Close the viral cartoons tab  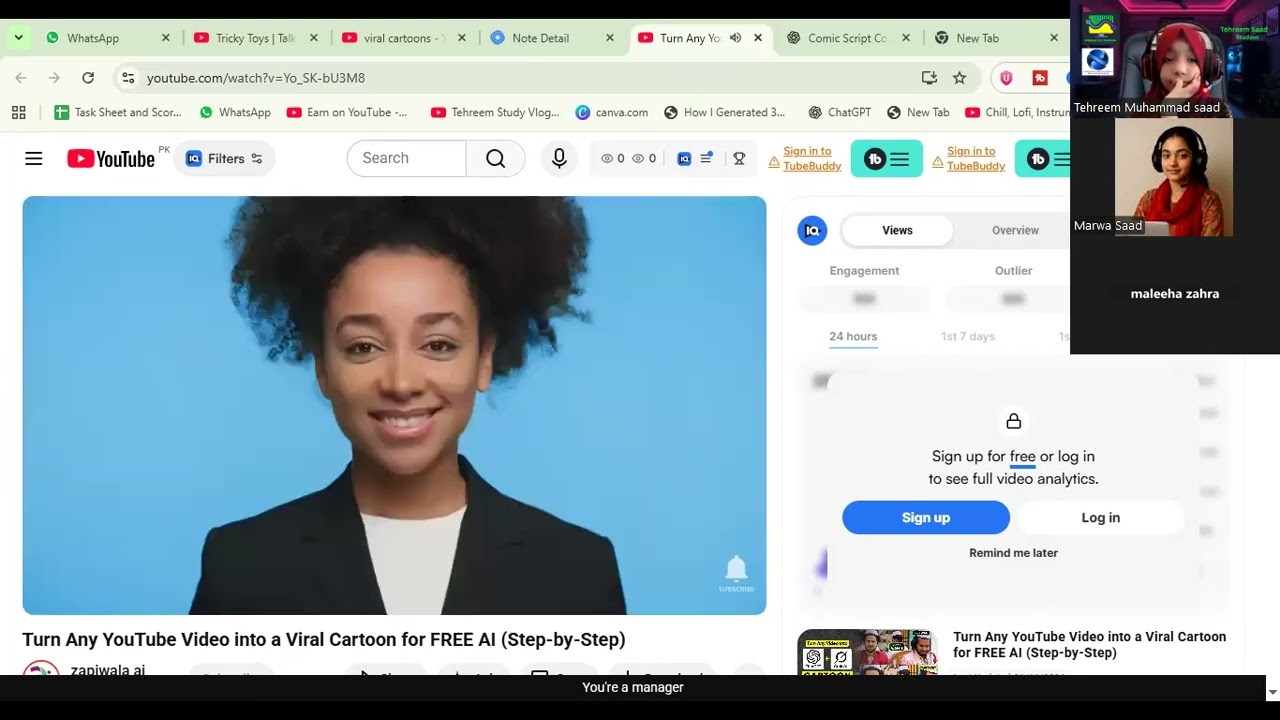pos(462,38)
